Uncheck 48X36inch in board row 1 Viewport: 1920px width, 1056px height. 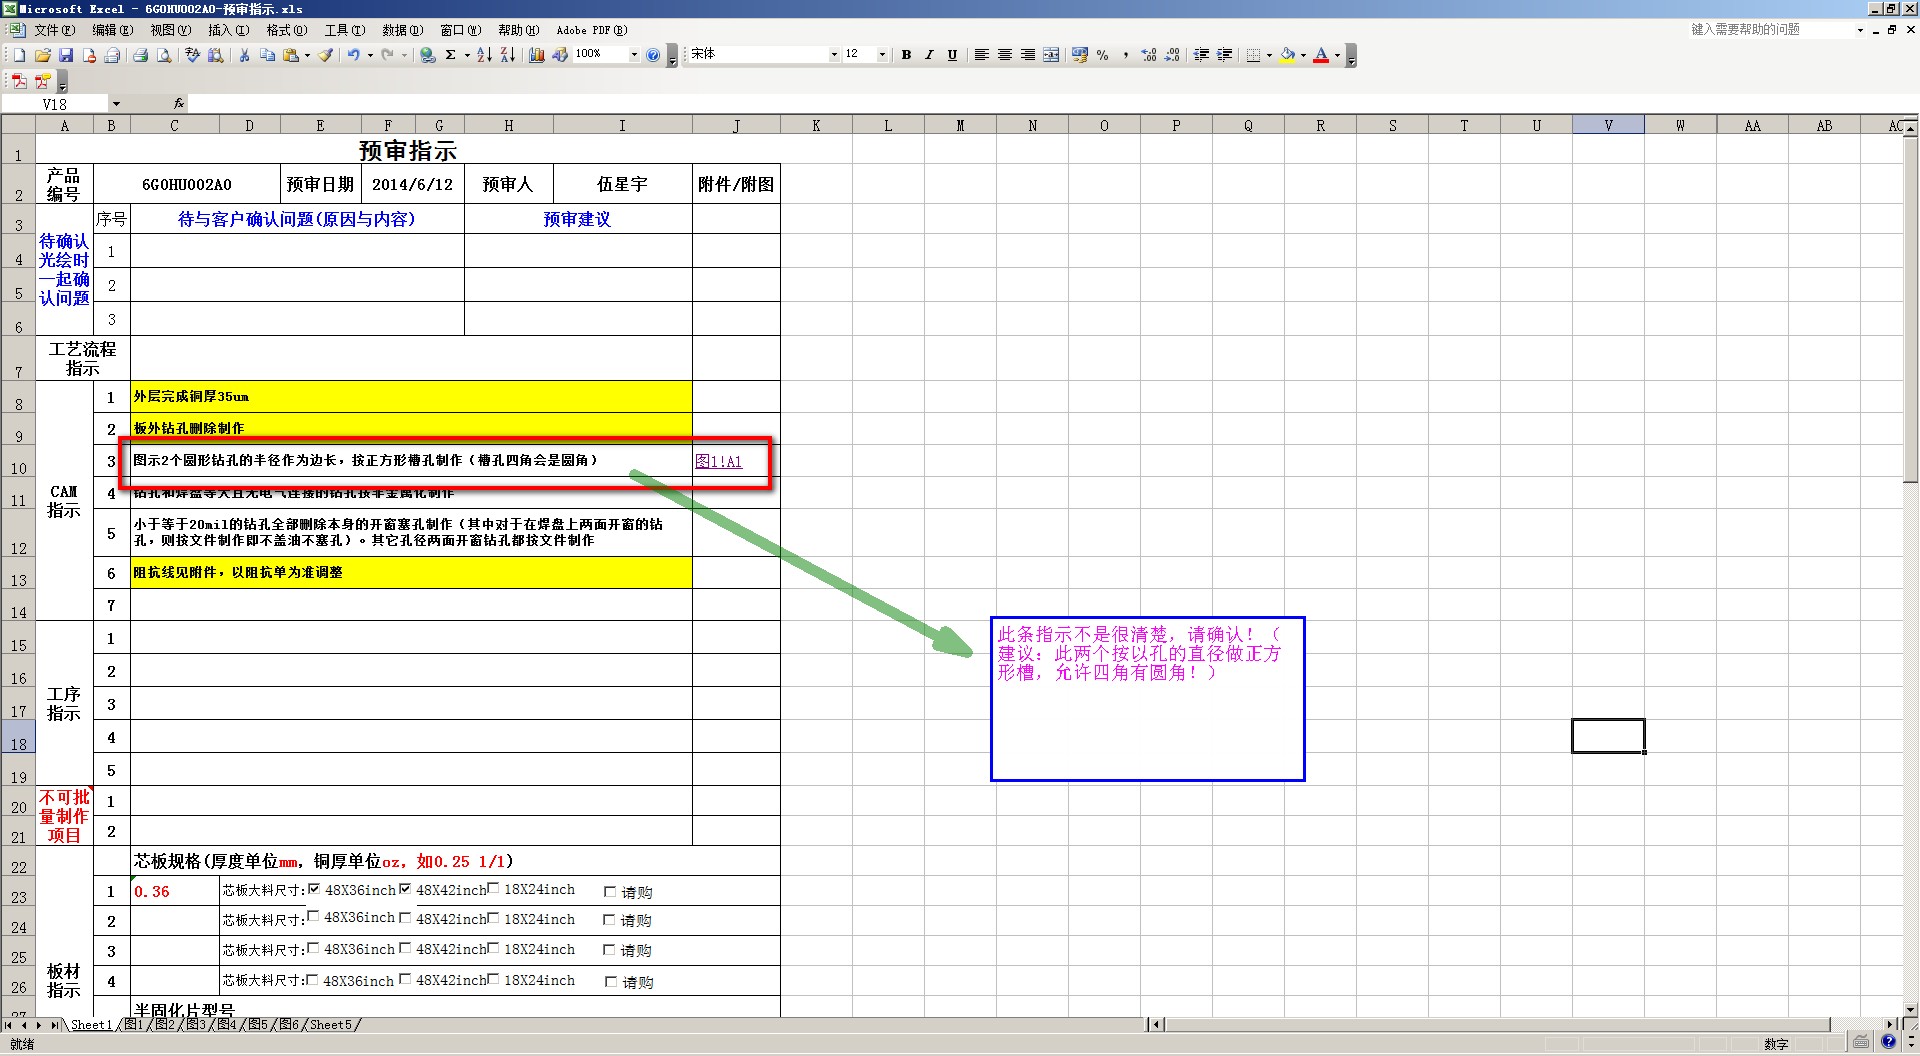click(314, 888)
